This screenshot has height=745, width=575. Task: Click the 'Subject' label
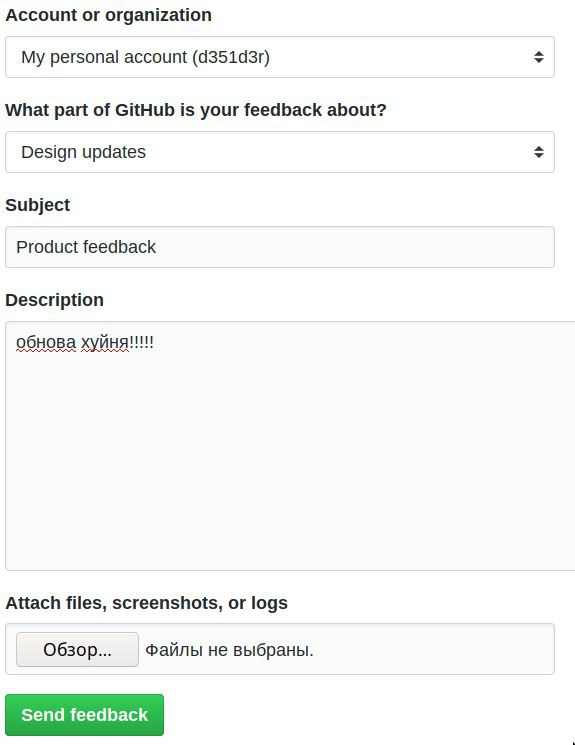click(38, 205)
